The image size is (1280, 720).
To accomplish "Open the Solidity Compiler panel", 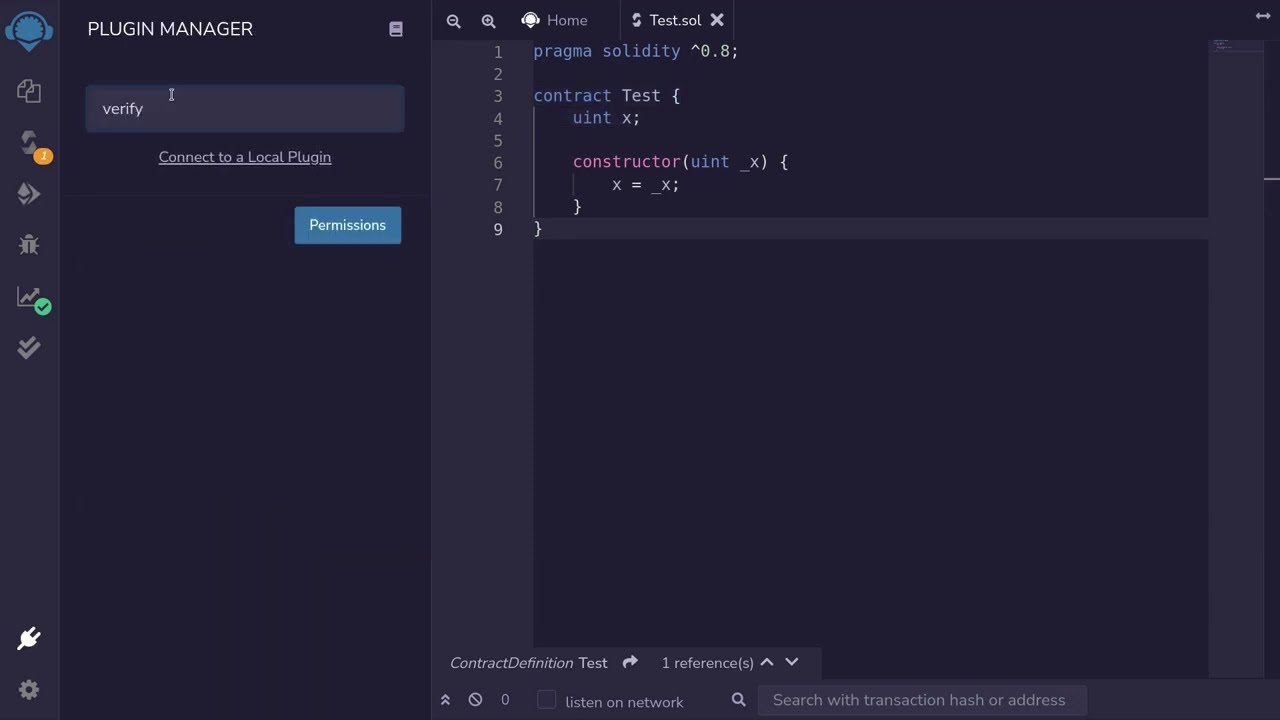I will [28, 143].
